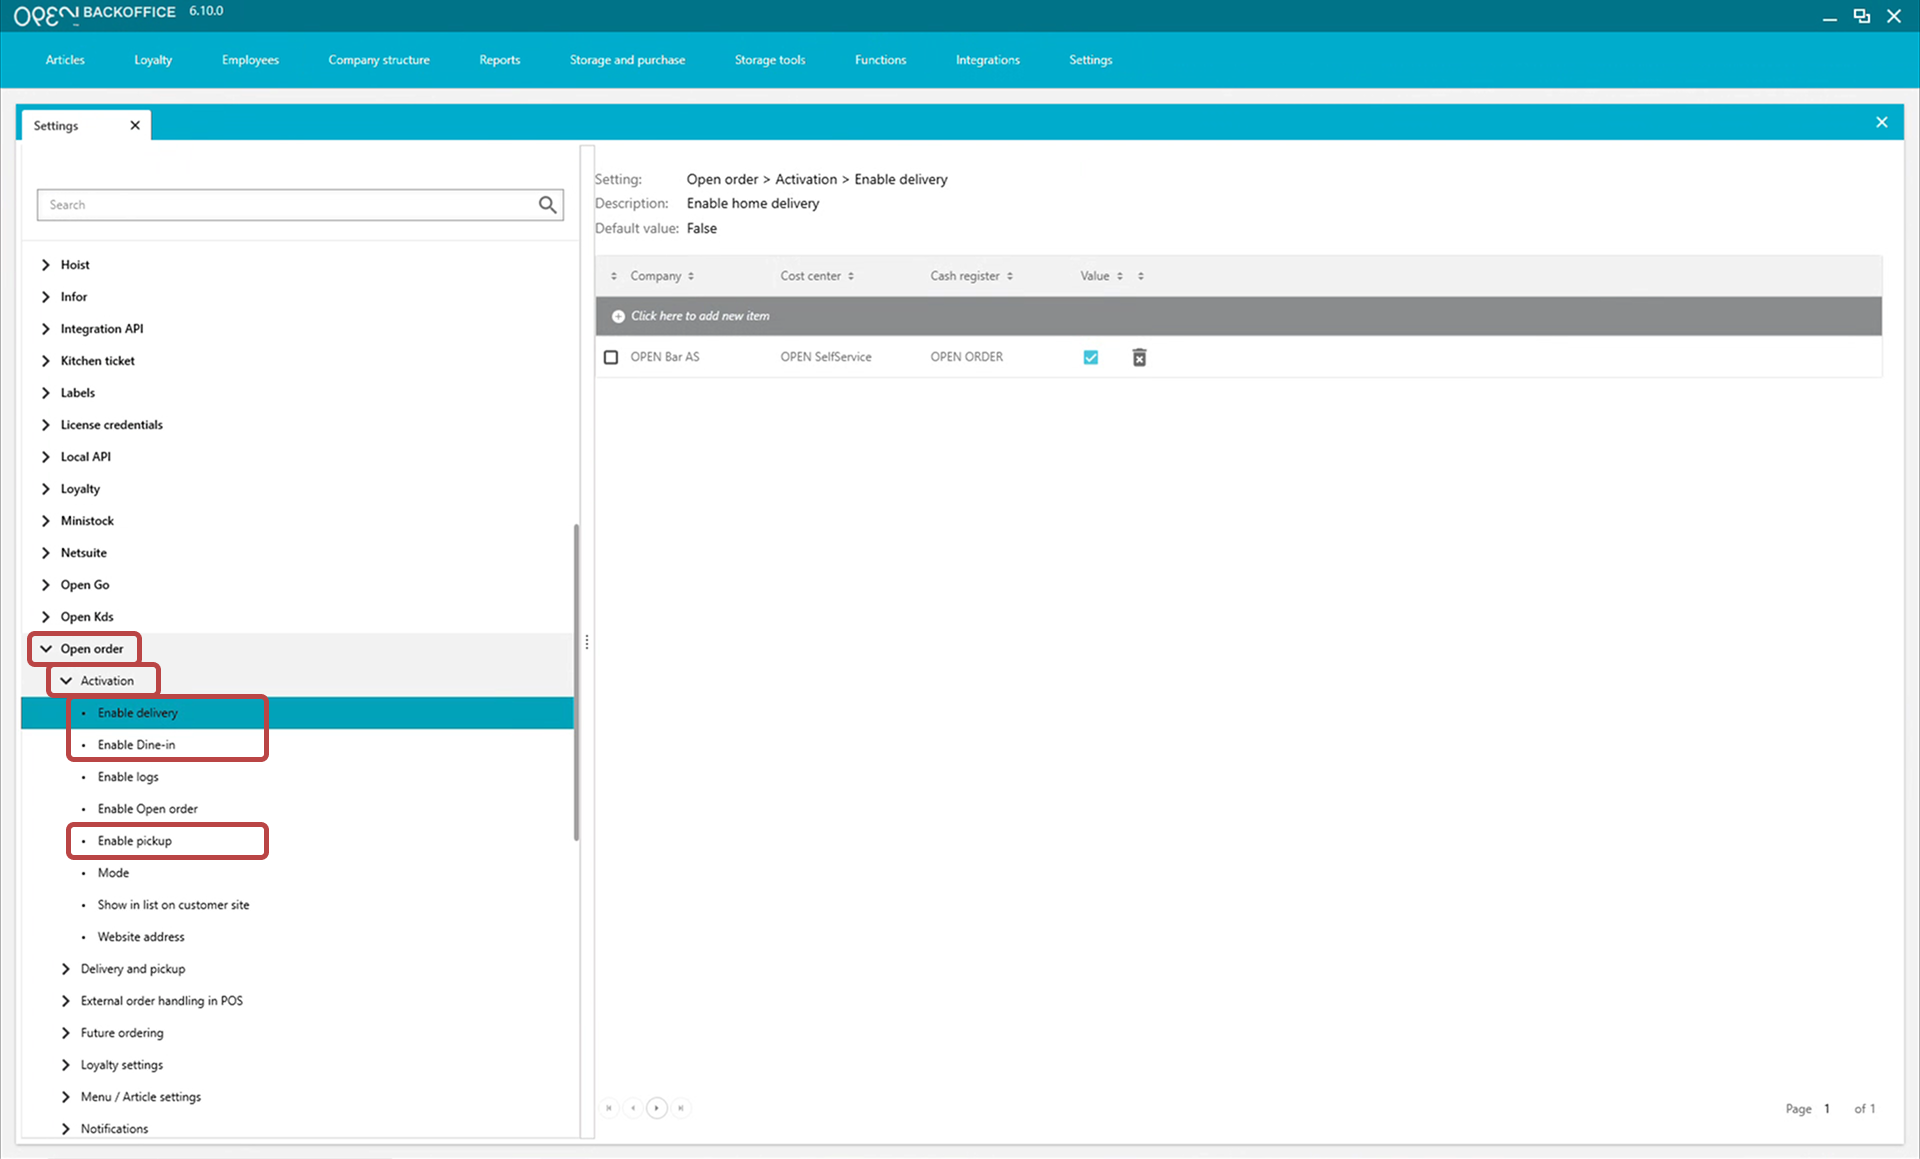Sort by the Cash register column arrows
Viewport: 1920px width, 1159px height.
pyautogui.click(x=1010, y=276)
